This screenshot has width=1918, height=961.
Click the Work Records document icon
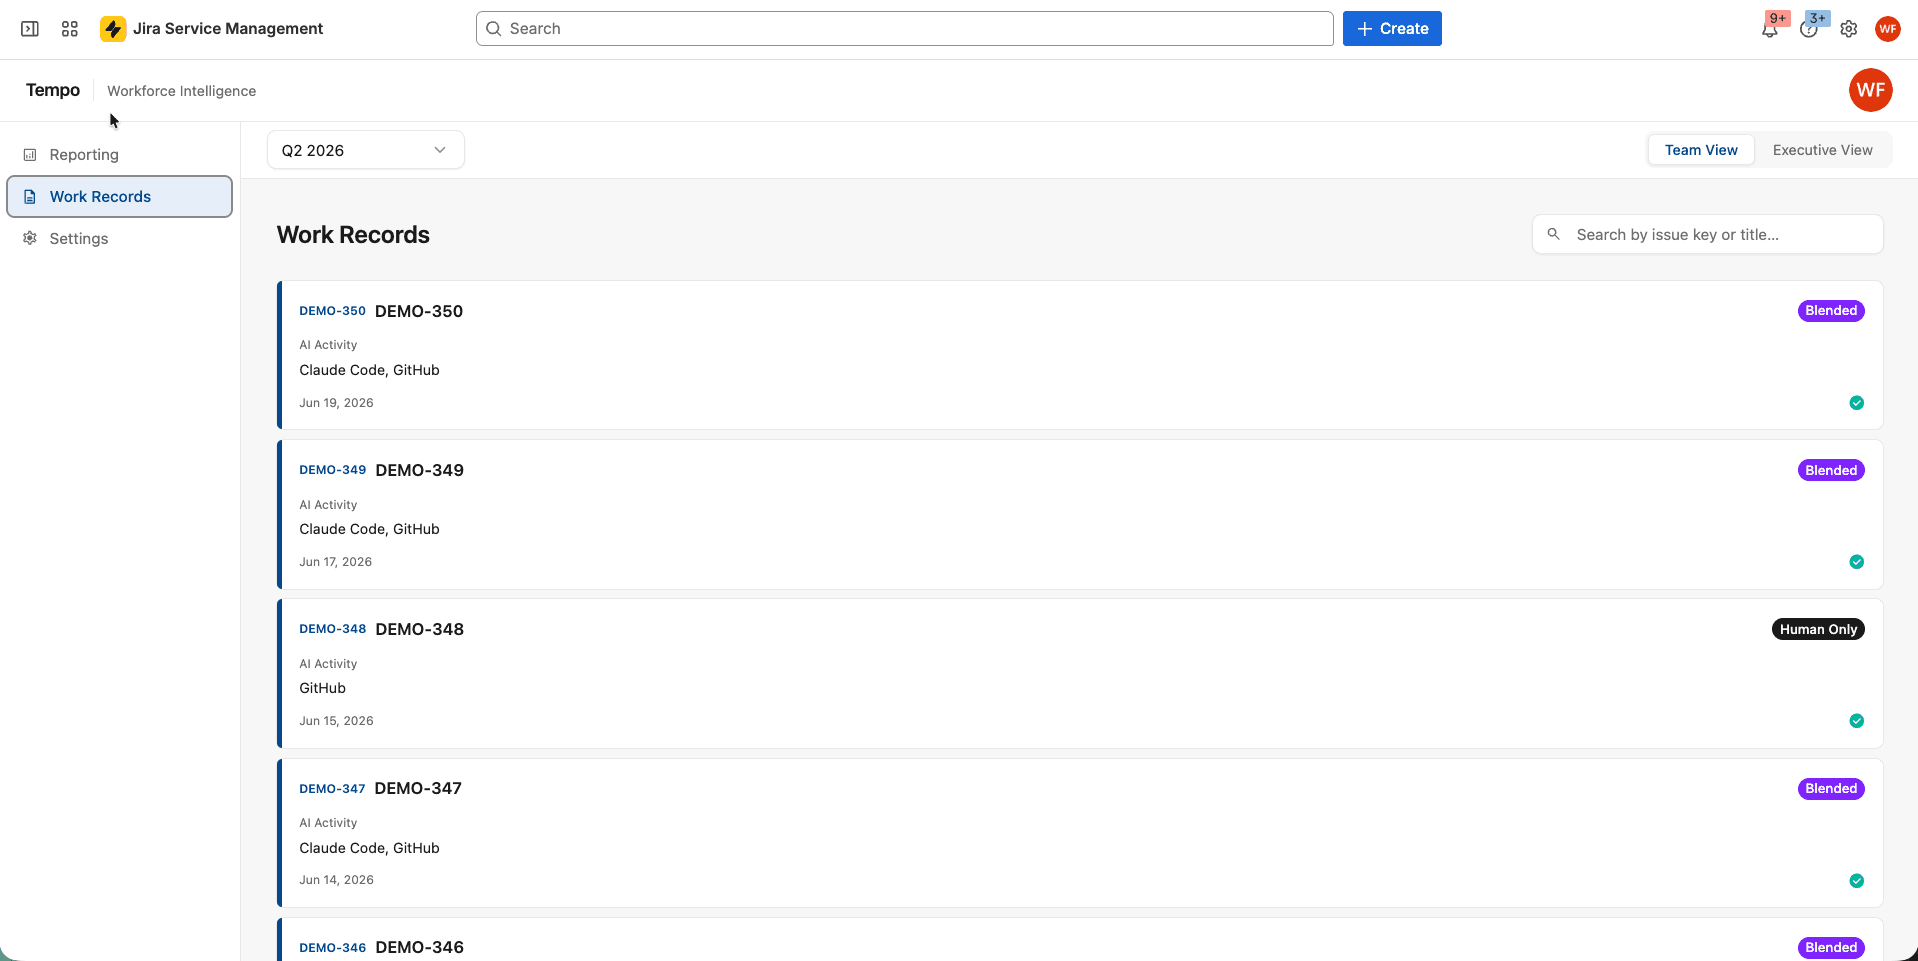pyautogui.click(x=30, y=197)
